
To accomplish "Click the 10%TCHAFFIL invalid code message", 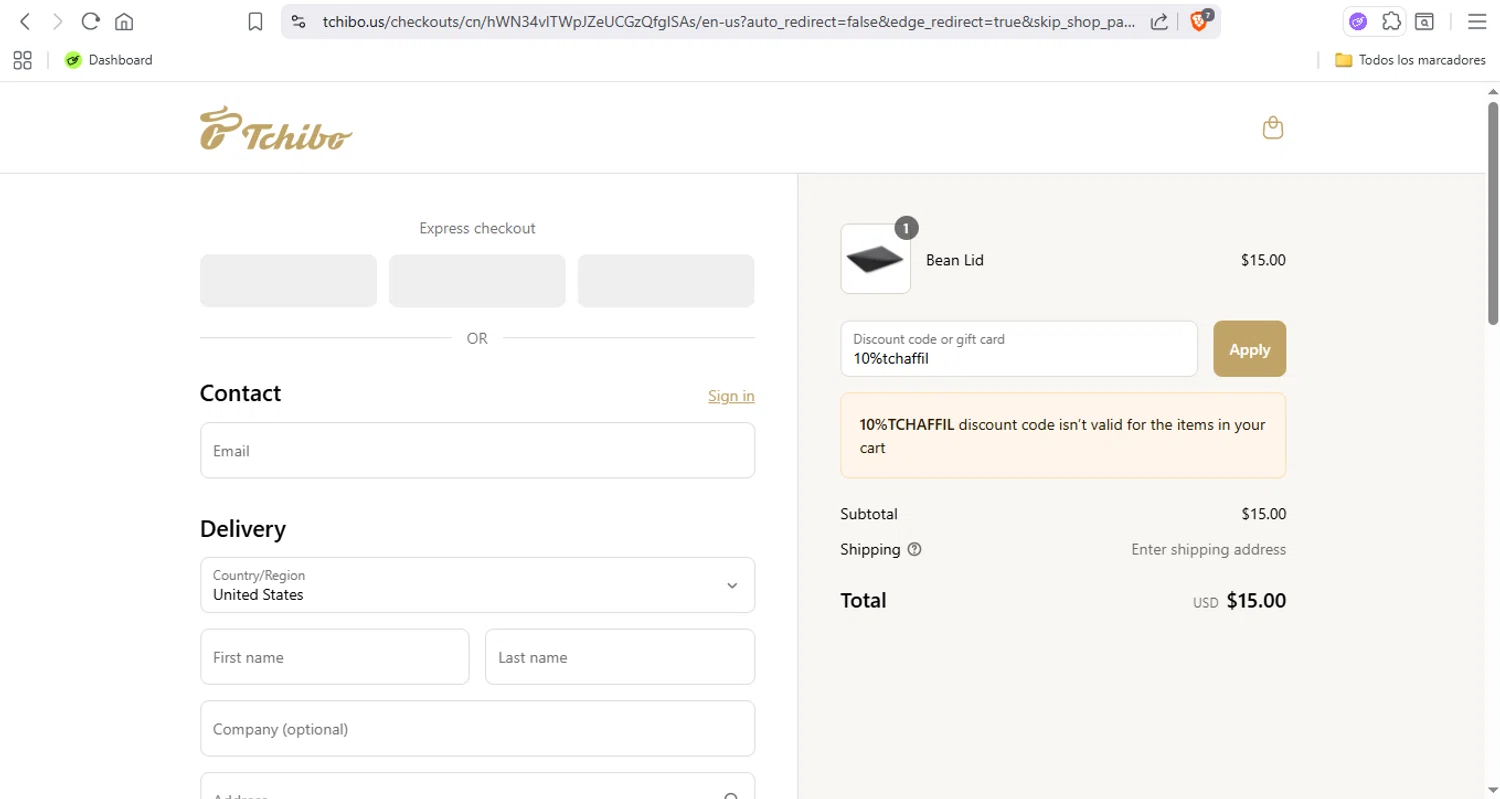I will (x=1063, y=436).
